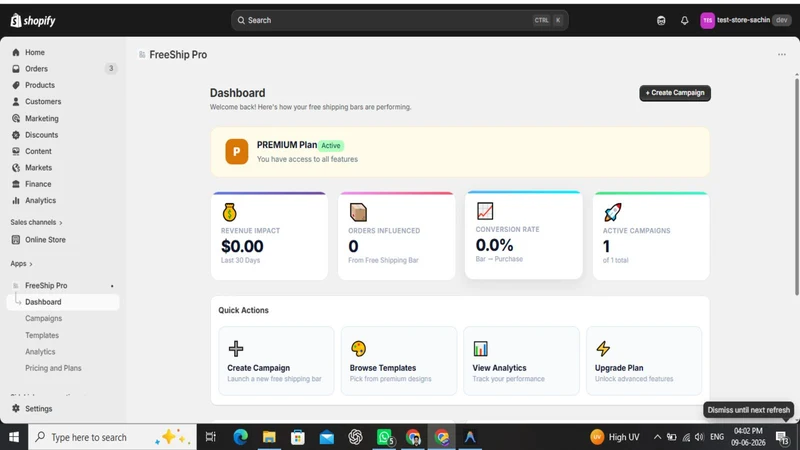Click the Revenue Impact money bag icon
Screen dimensions: 800x450
pyautogui.click(x=230, y=212)
